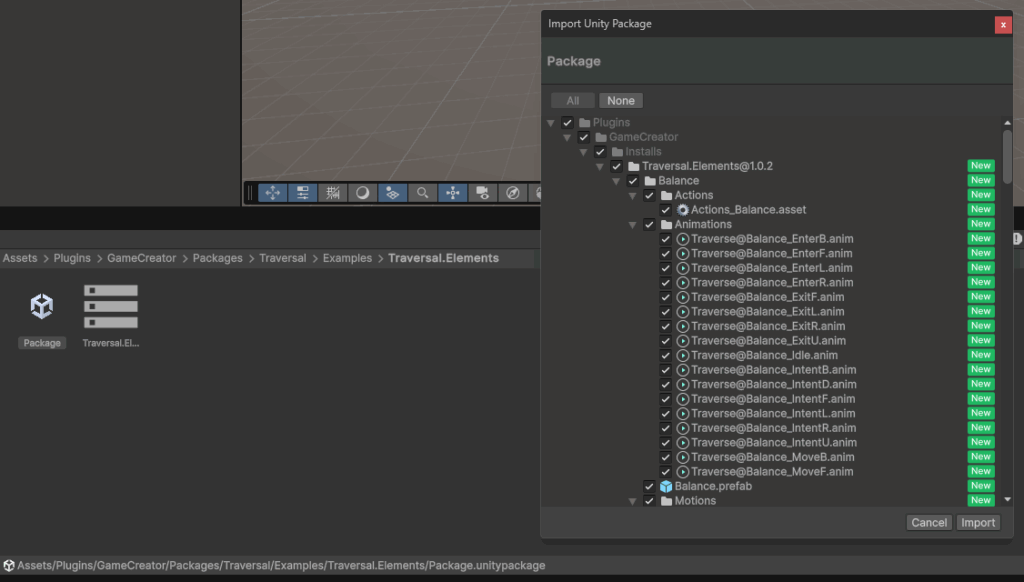Click the blue cube icon of Balance.prefab
Image resolution: width=1024 pixels, height=582 pixels.
click(x=666, y=486)
